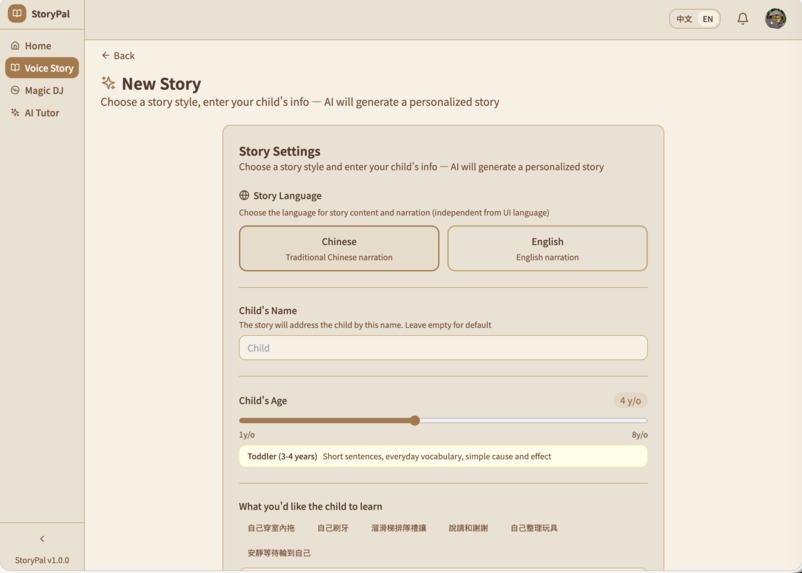Click the New Story page title
The height and width of the screenshot is (573, 802).
[x=161, y=83]
